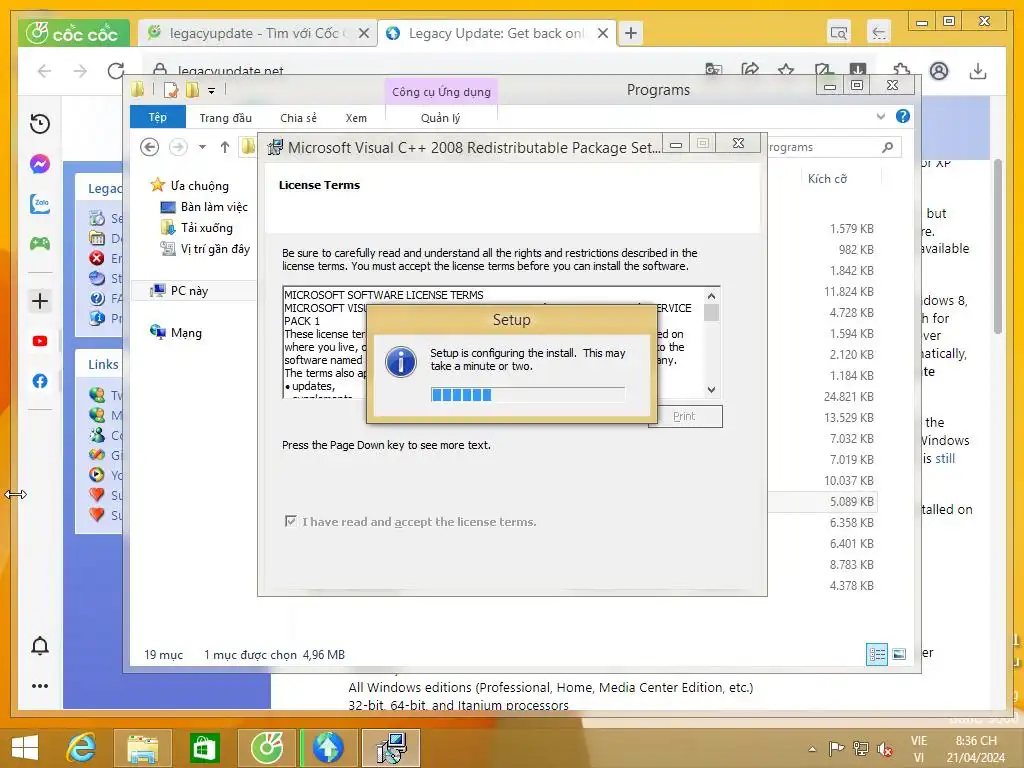Open the Trang đầu ribbon tab
Screen dimensions: 1024x768
pos(225,118)
